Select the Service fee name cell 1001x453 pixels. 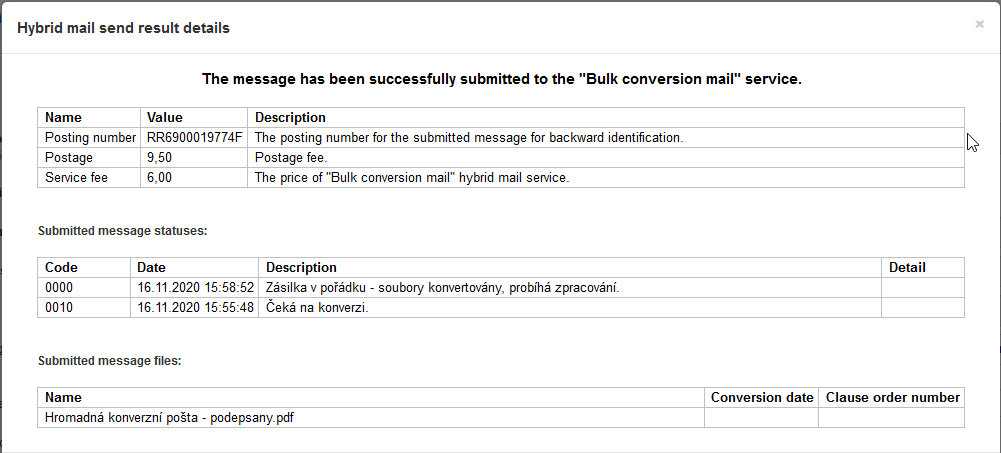76,178
